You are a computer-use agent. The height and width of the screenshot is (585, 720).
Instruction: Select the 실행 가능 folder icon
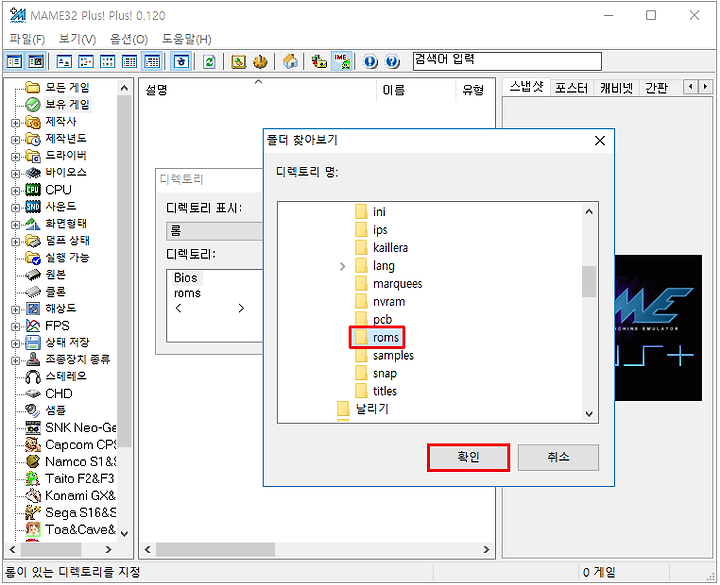click(33, 258)
